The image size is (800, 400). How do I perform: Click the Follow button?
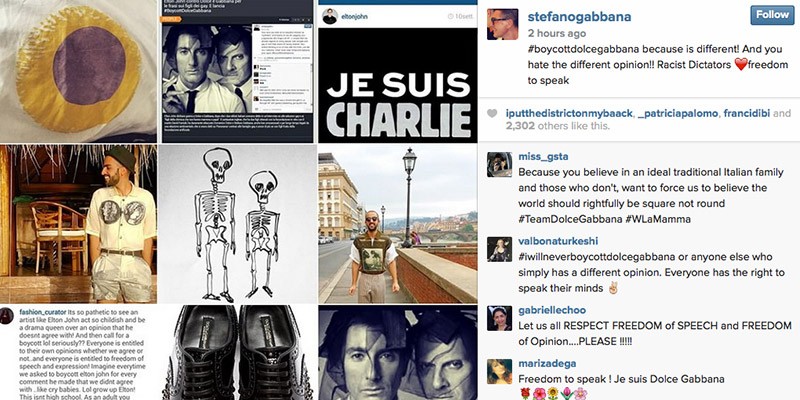(x=772, y=15)
